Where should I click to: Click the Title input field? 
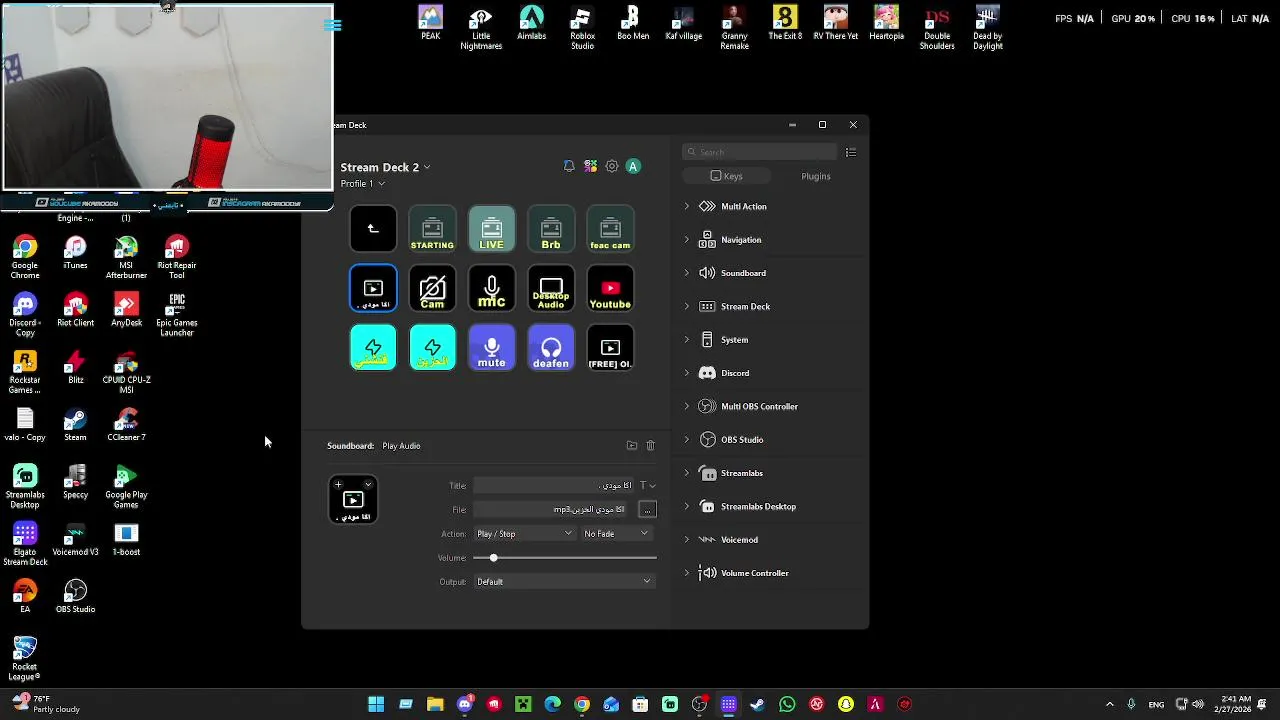(x=554, y=486)
